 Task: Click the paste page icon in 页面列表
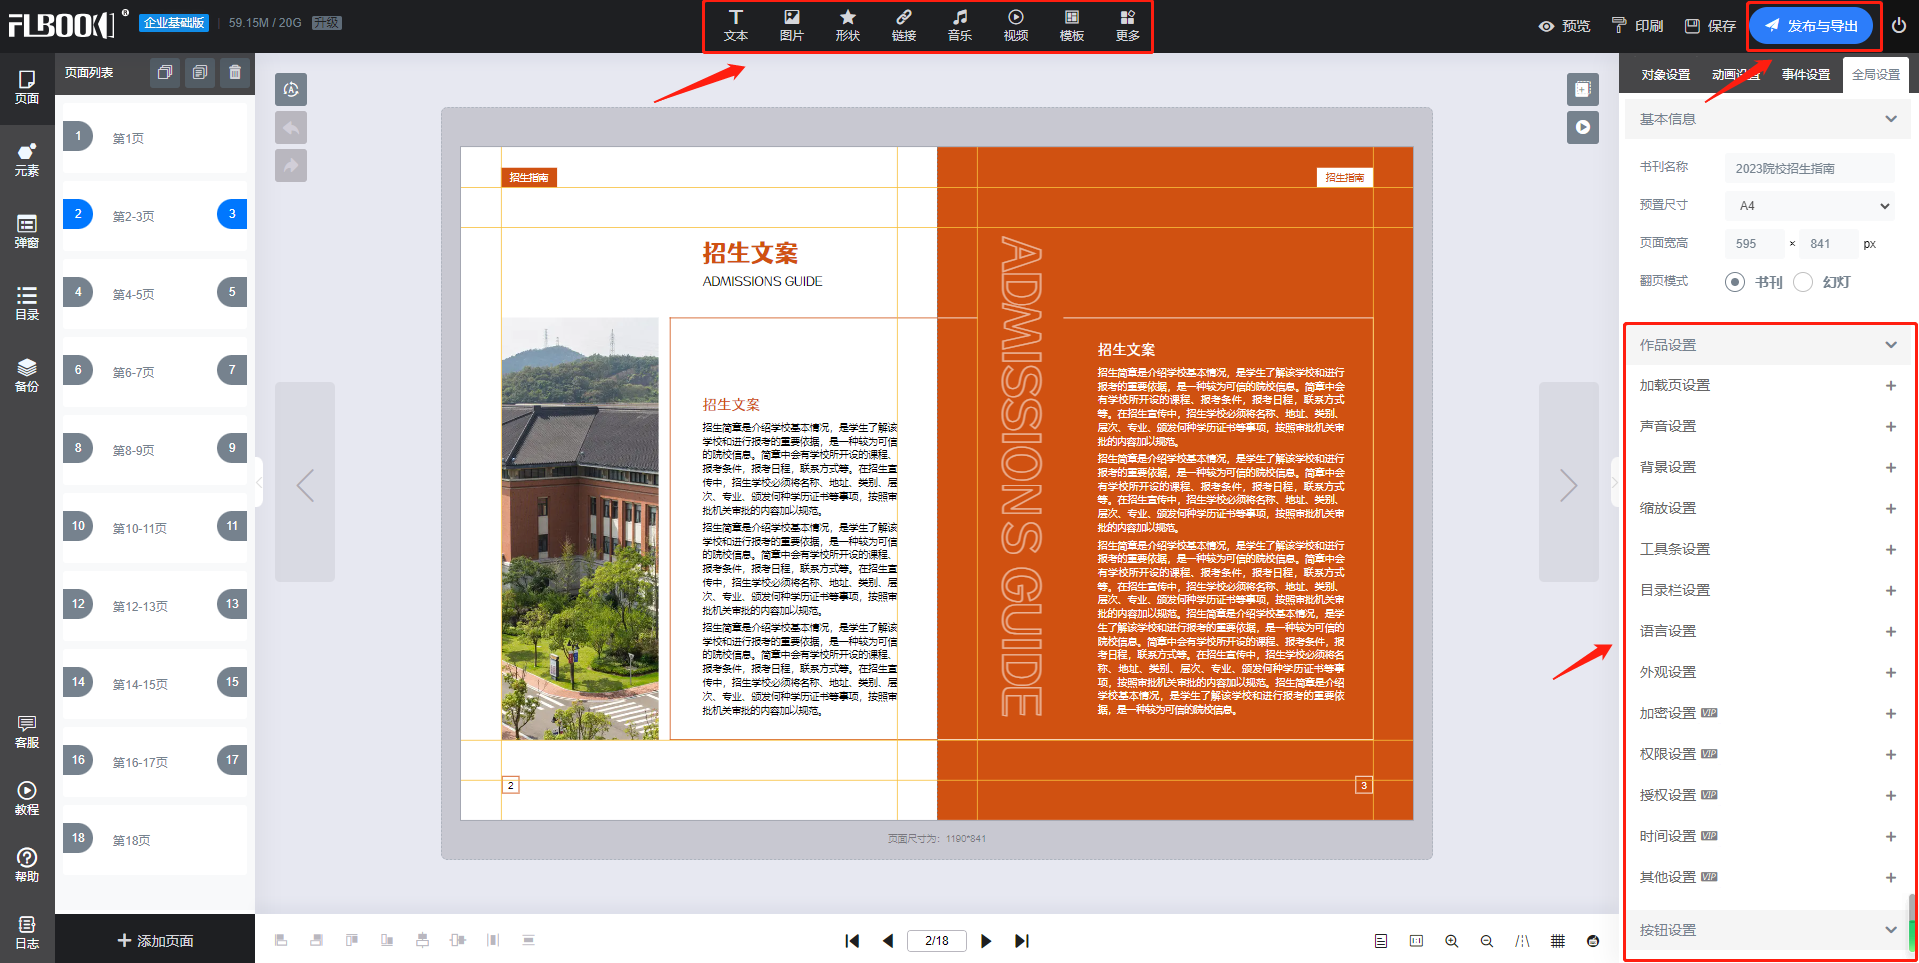tap(200, 72)
